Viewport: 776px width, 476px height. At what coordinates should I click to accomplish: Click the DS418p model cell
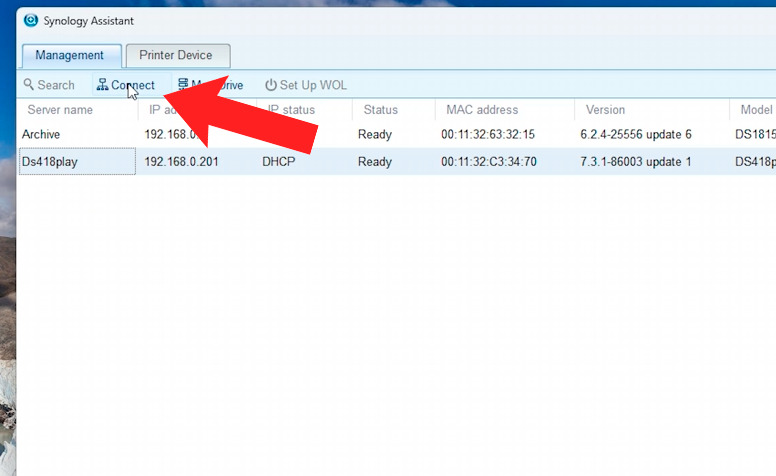[x=755, y=162]
